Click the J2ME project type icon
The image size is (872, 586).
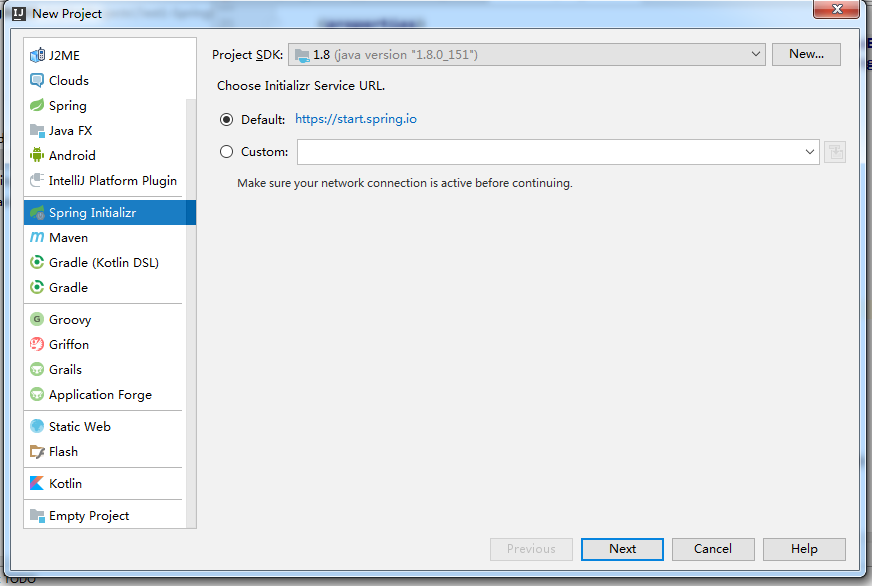tap(37, 55)
